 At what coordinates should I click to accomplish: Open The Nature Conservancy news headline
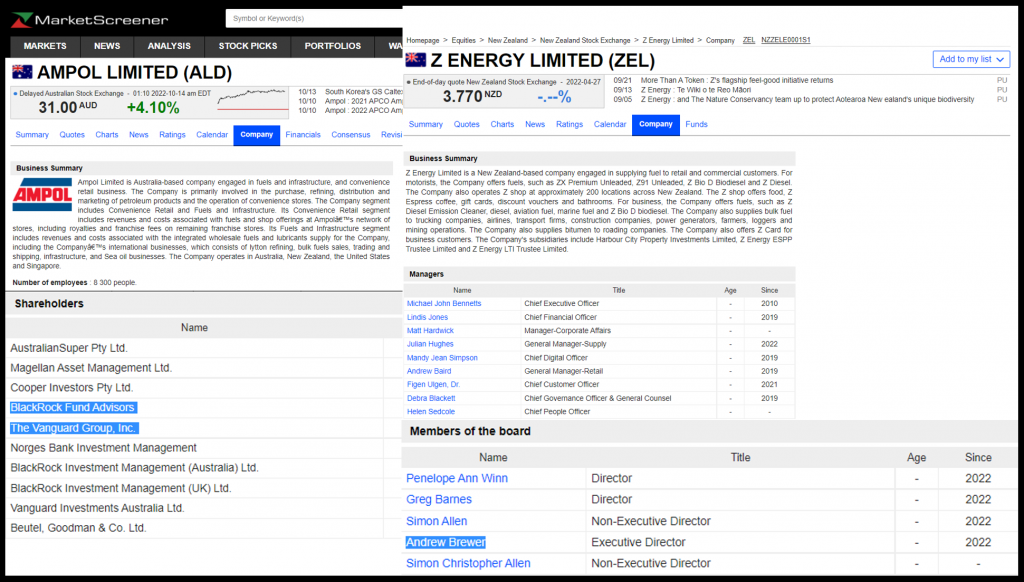[x=807, y=100]
